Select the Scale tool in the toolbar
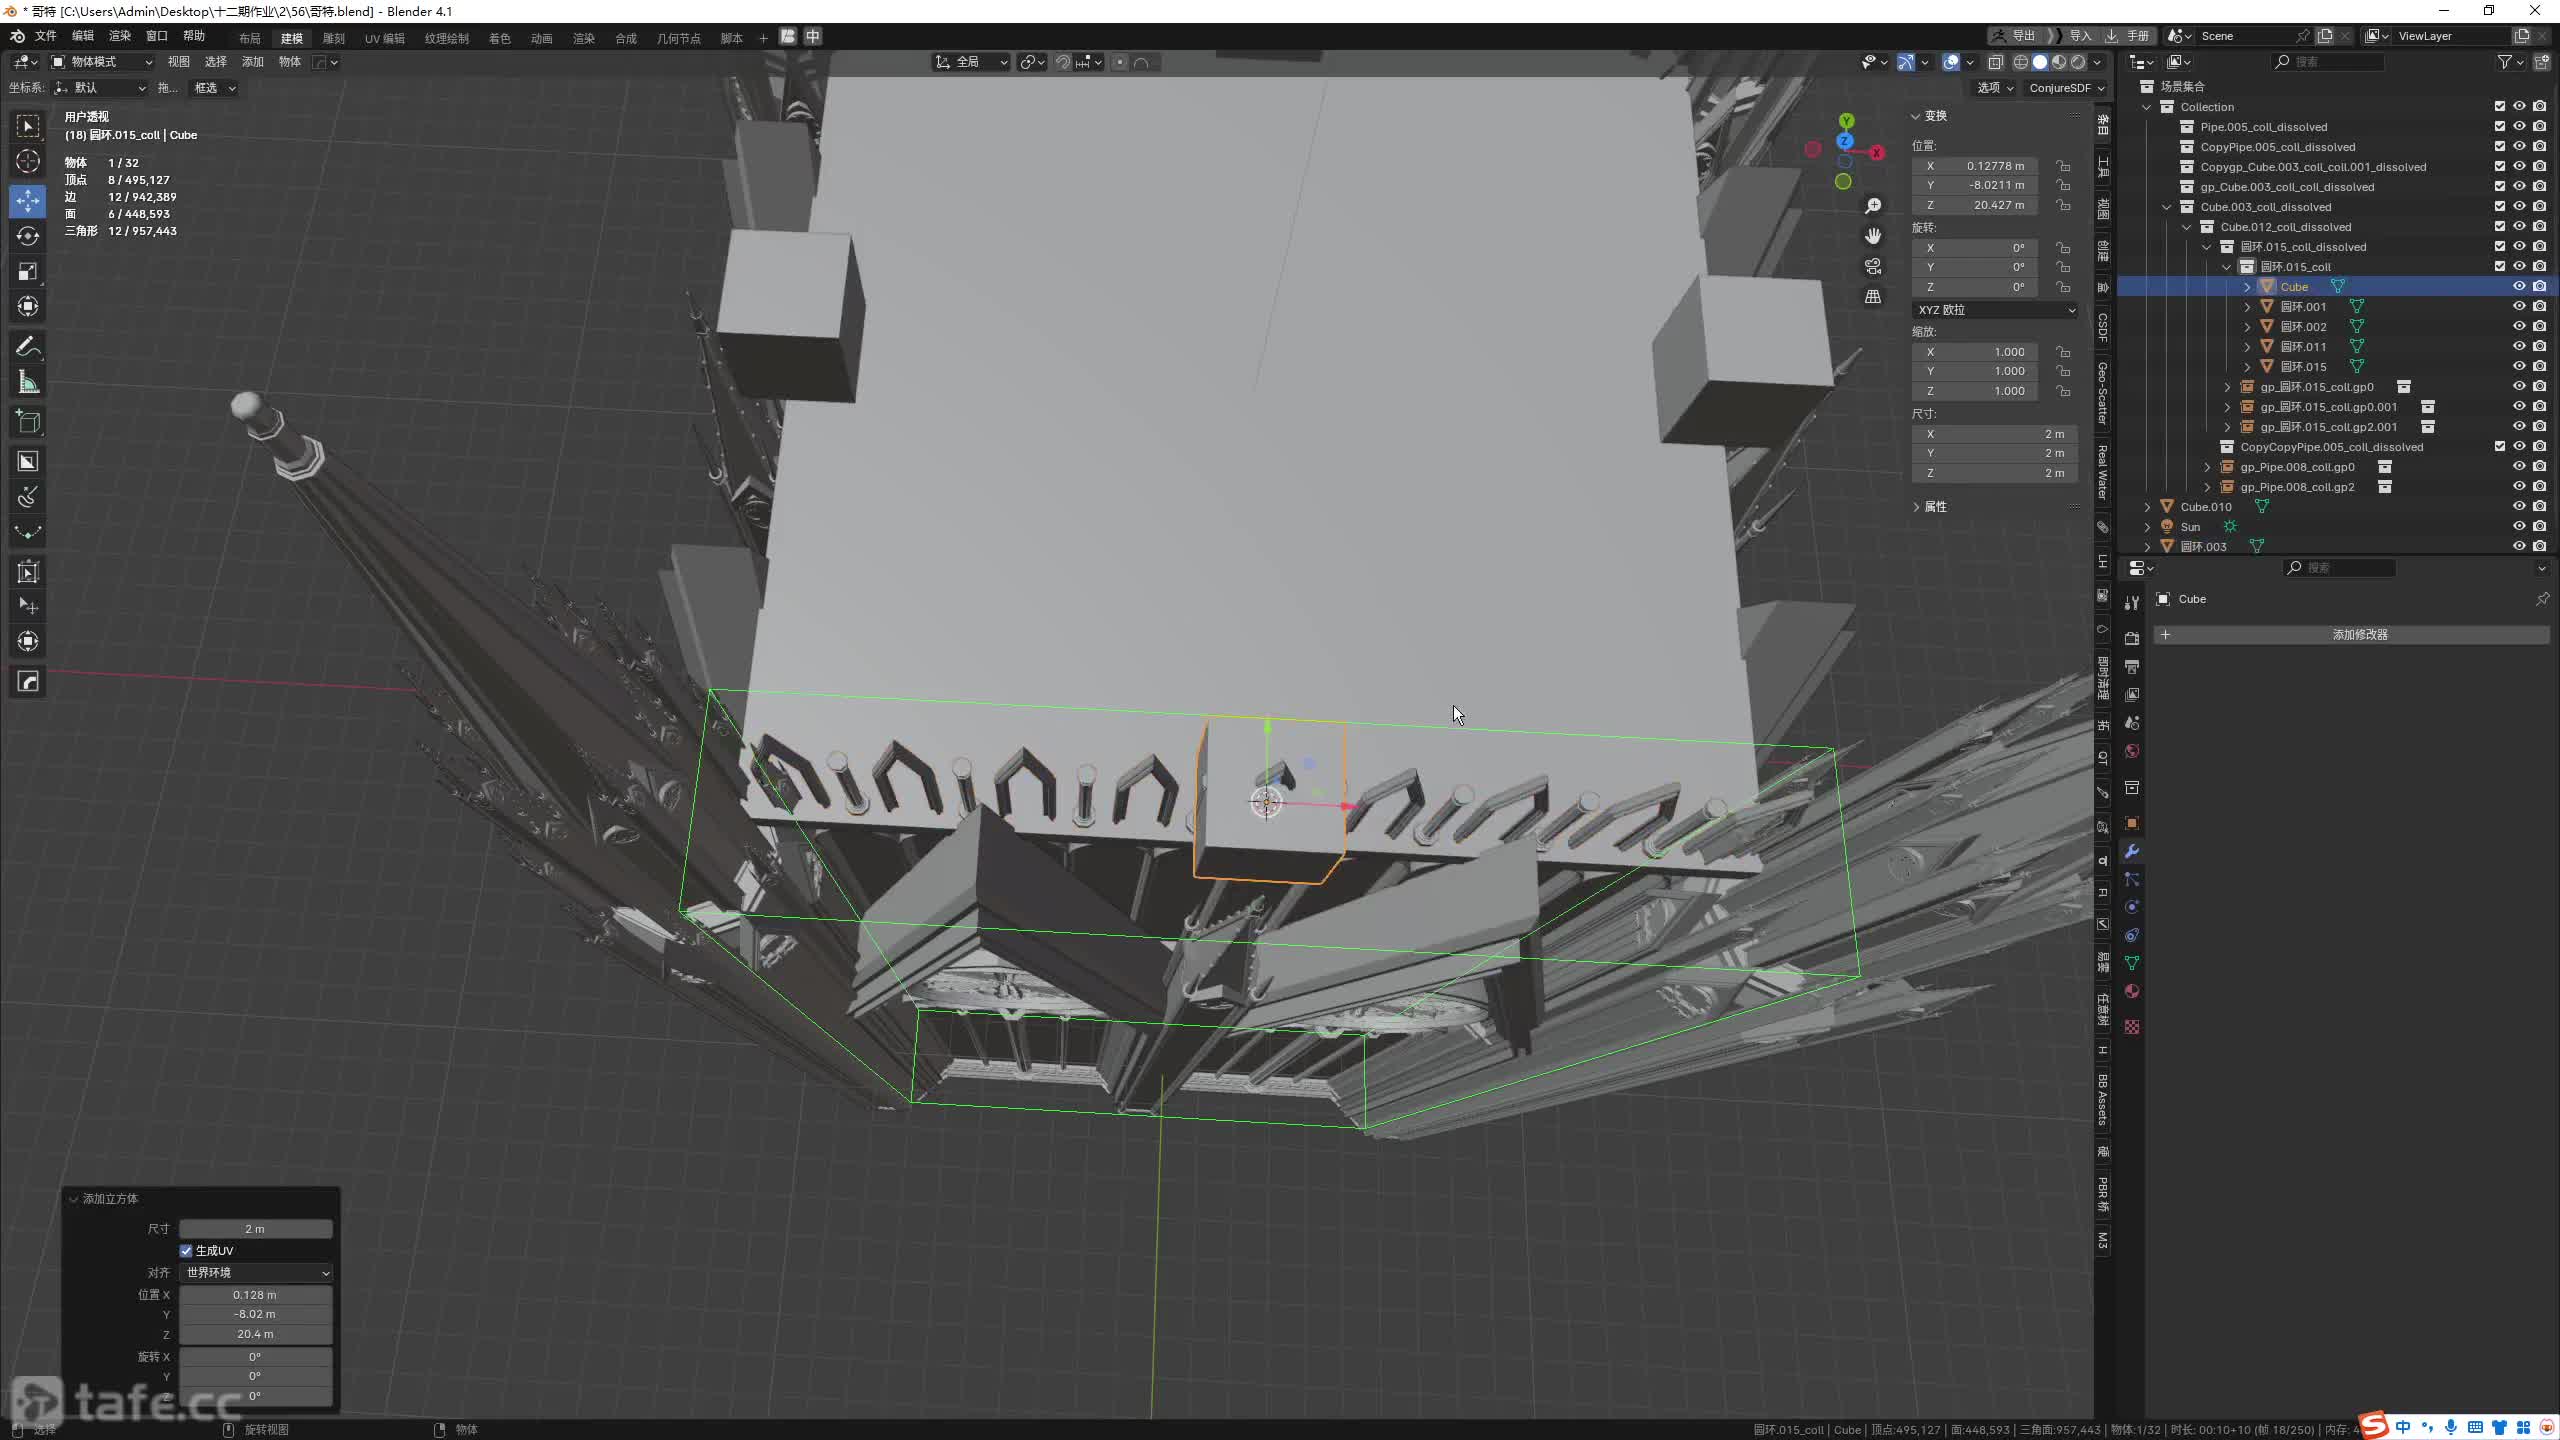Viewport: 2560px width, 1440px height. coord(28,271)
